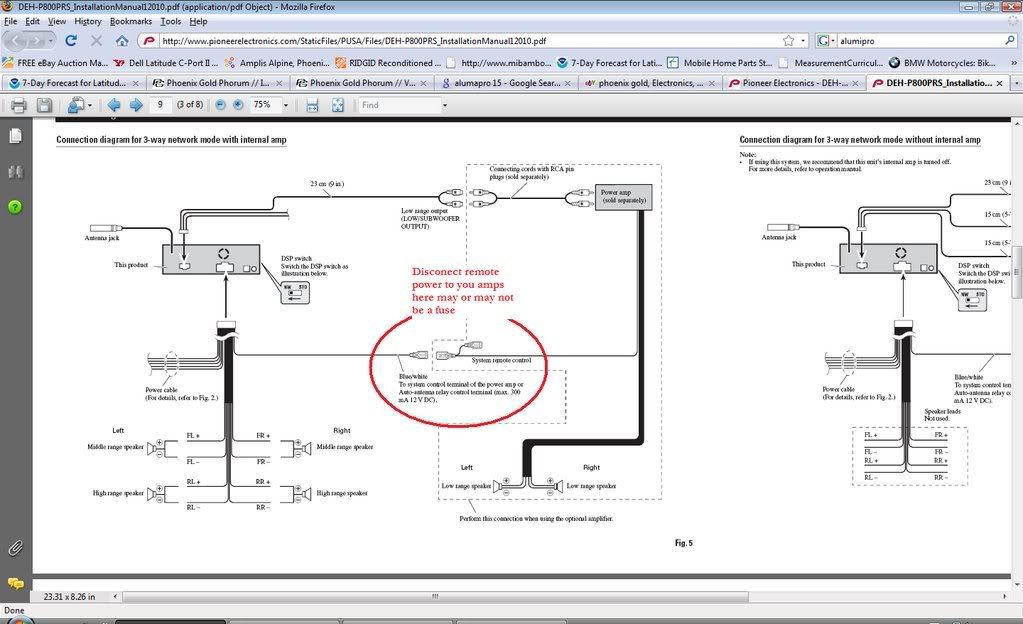Zoom in with the plus button

[238, 105]
